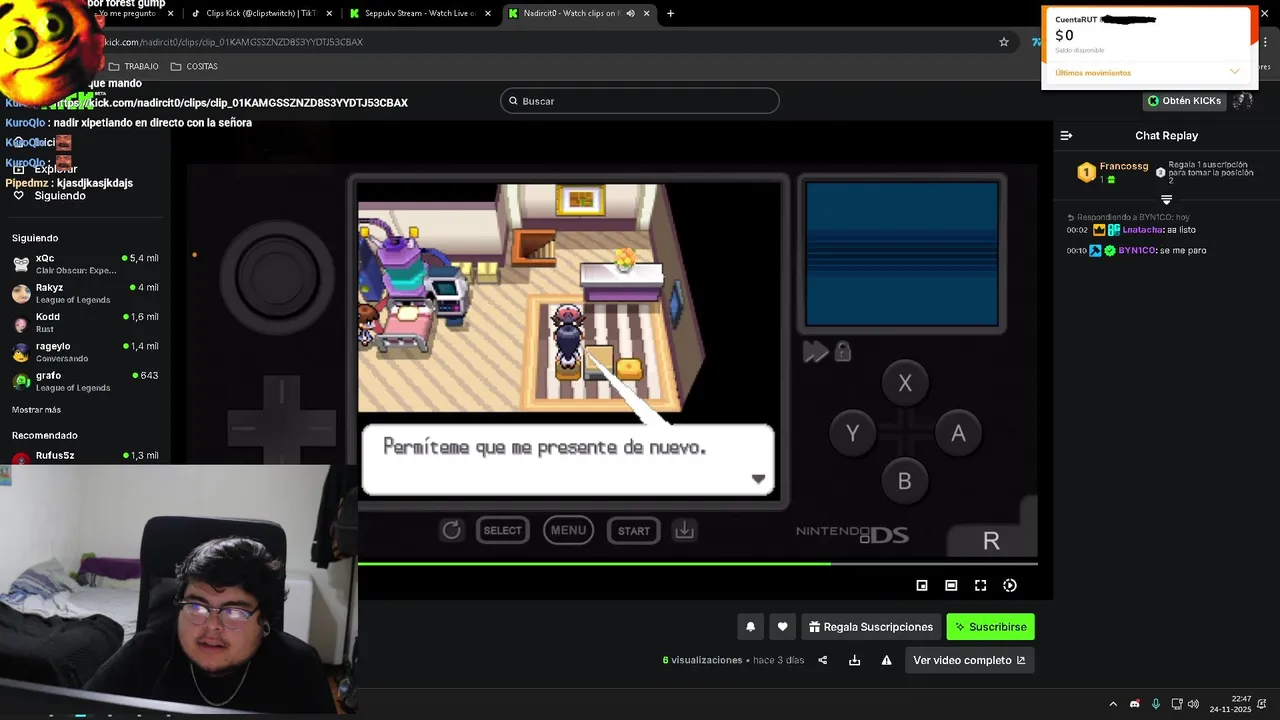Tap the emulator Y button
The width and height of the screenshot is (1280, 720).
852,433
